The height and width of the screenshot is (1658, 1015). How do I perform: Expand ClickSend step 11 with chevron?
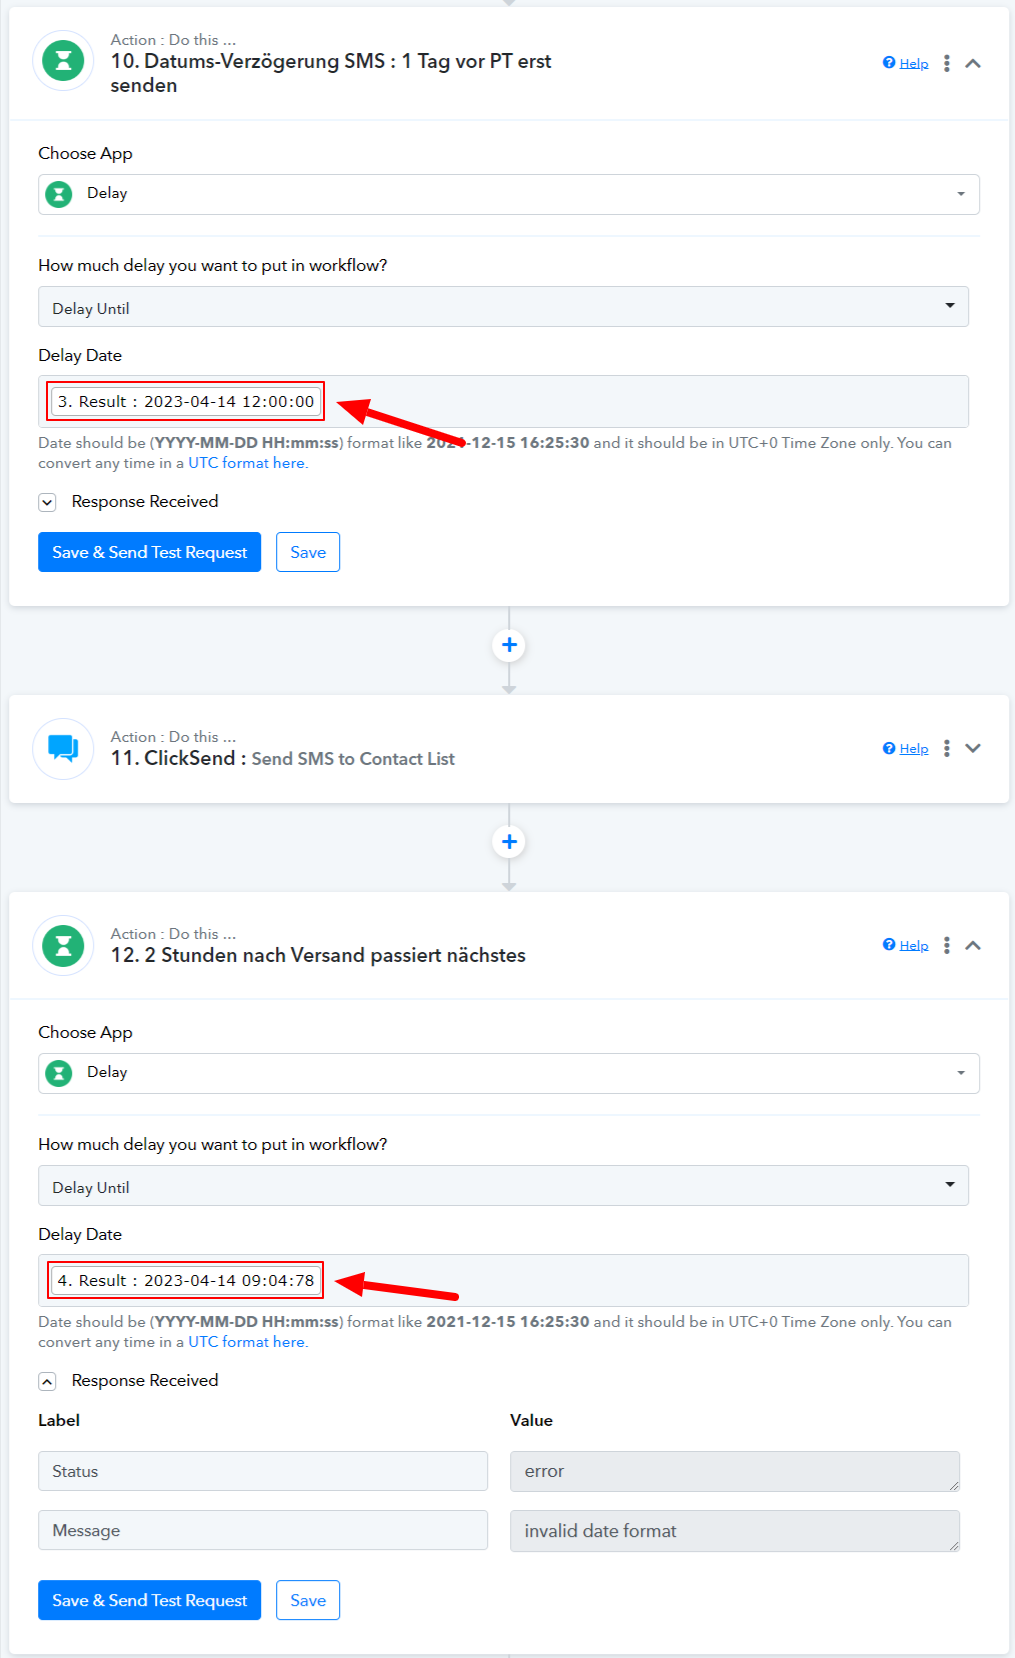[x=973, y=748]
